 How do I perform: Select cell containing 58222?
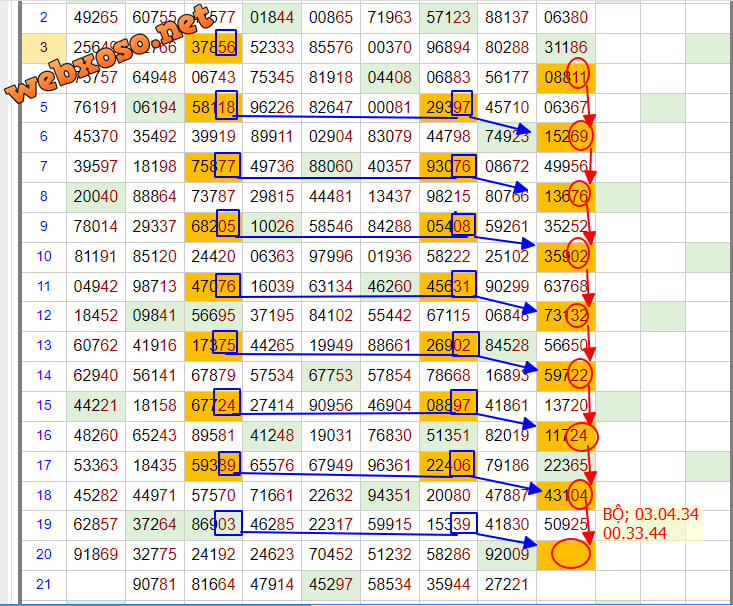(x=448, y=256)
